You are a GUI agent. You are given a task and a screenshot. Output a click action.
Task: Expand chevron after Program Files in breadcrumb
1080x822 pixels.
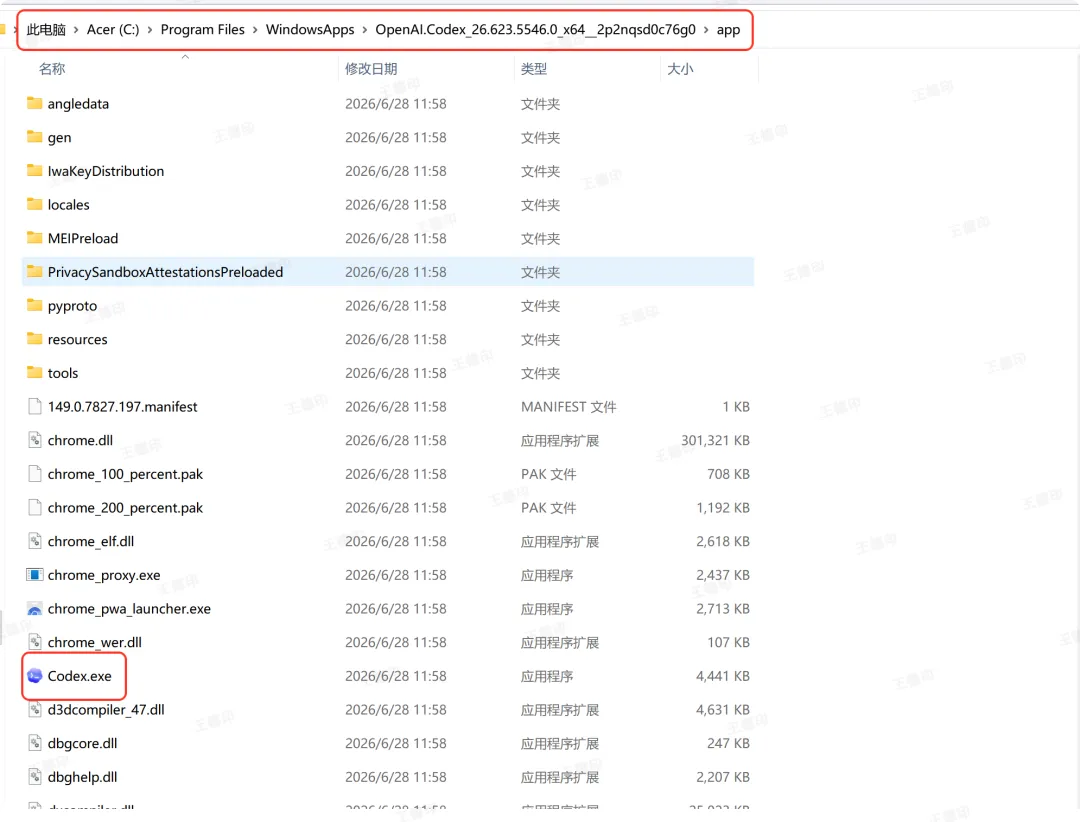pyautogui.click(x=255, y=30)
